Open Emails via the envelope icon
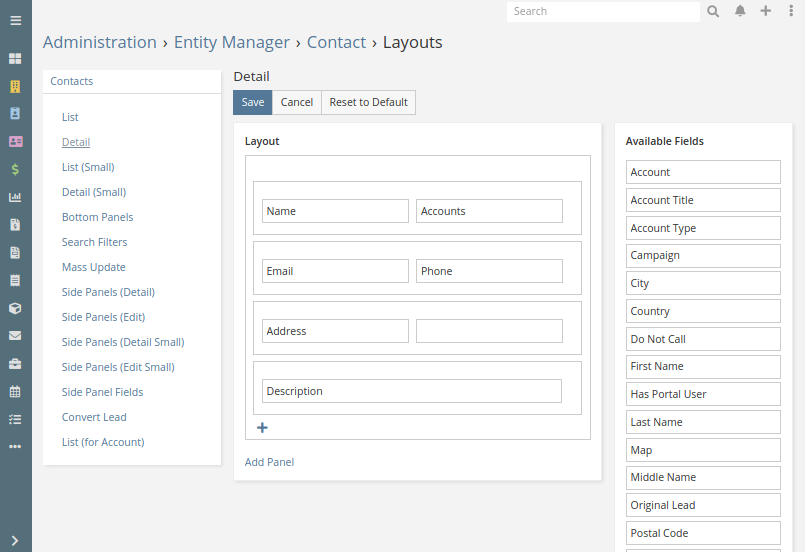This screenshot has height=552, width=805. click(15, 336)
